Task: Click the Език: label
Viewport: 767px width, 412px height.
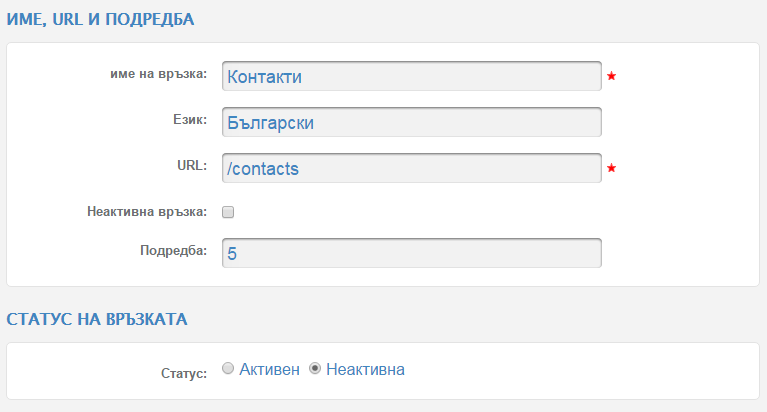Action: coord(190,120)
